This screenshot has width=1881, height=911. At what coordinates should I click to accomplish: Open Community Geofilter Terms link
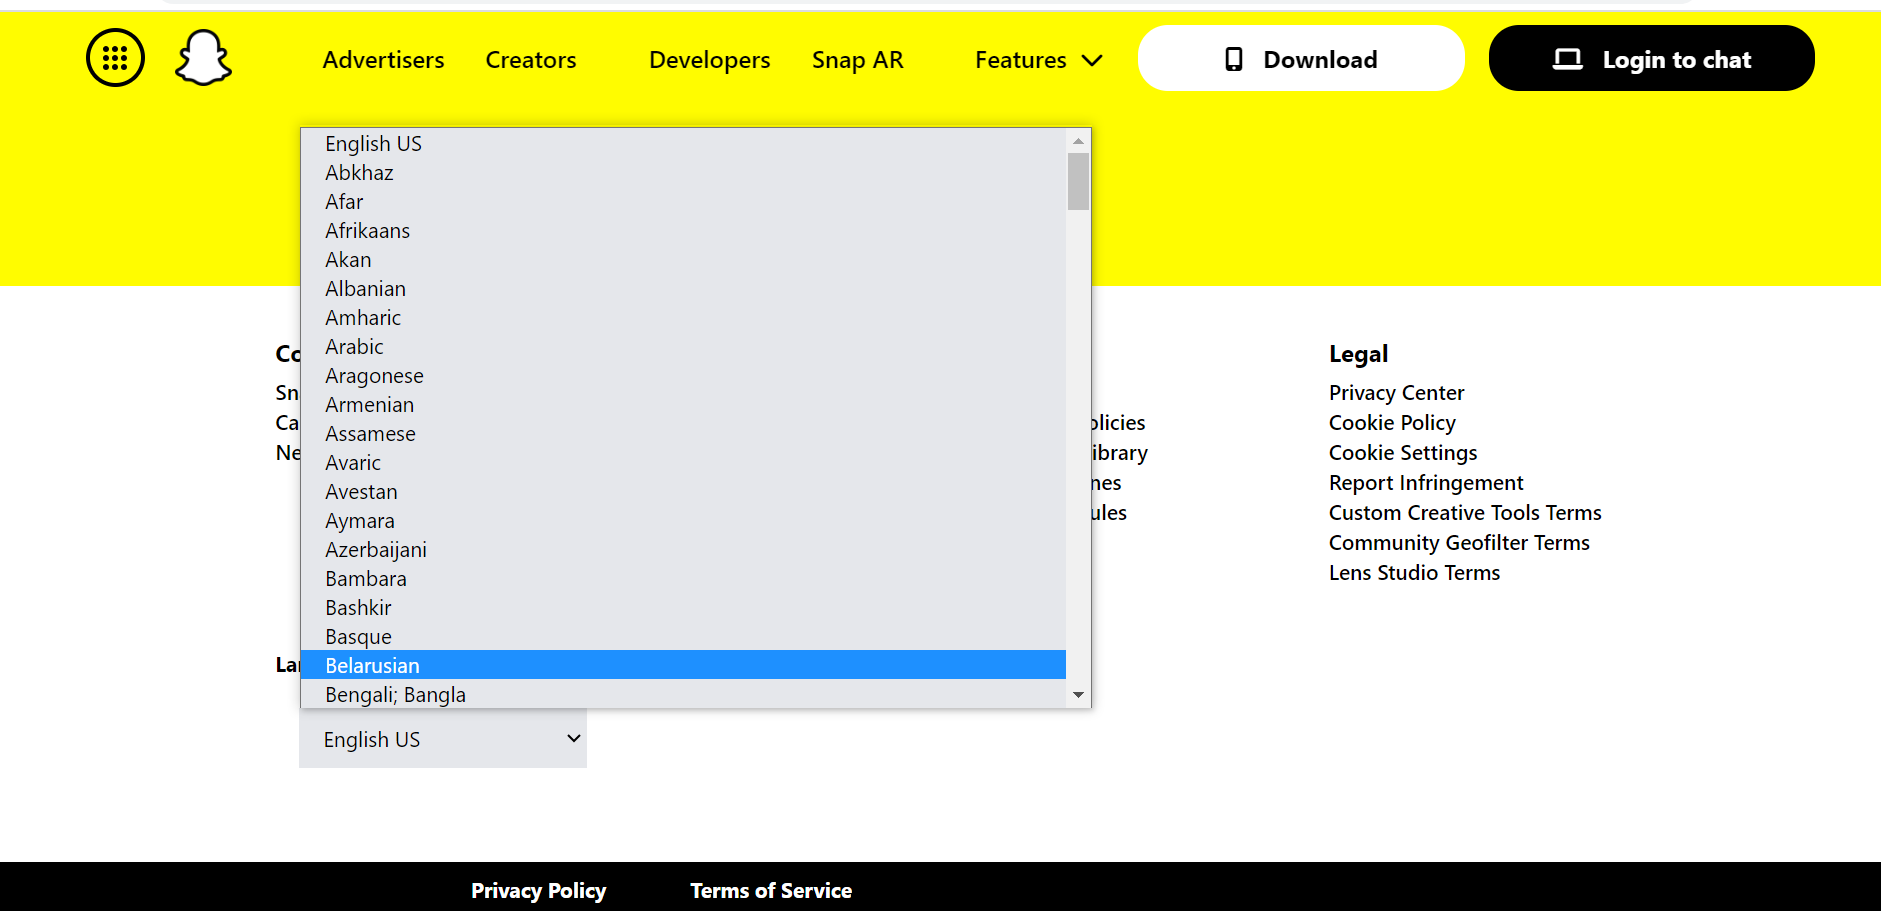point(1459,542)
